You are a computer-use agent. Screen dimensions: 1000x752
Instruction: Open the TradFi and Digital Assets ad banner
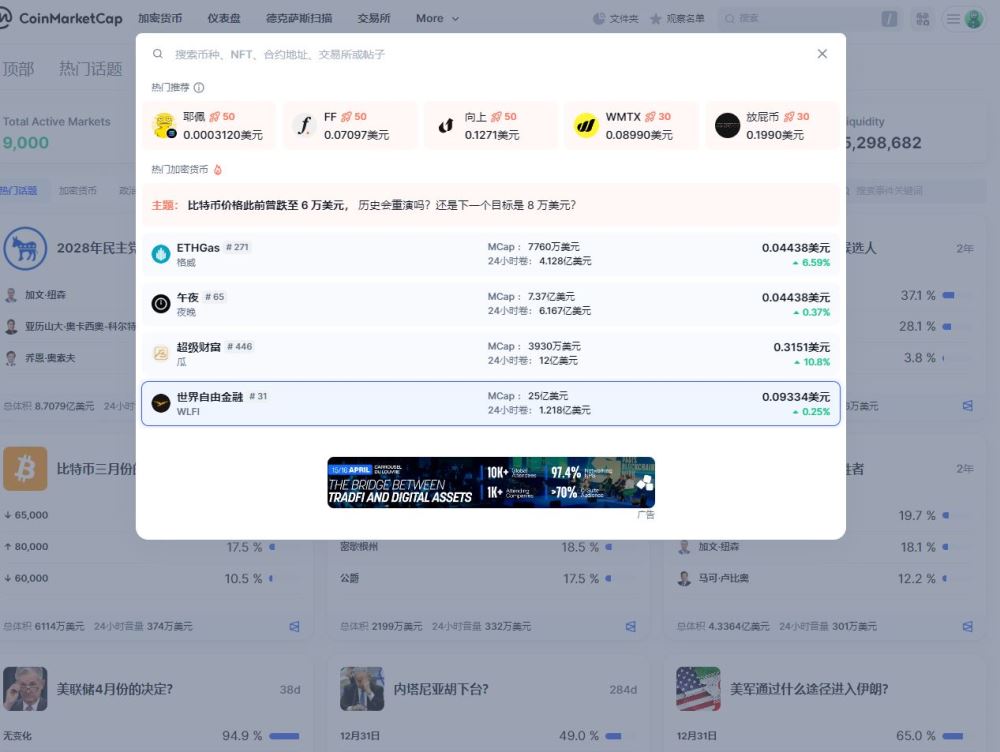(490, 482)
